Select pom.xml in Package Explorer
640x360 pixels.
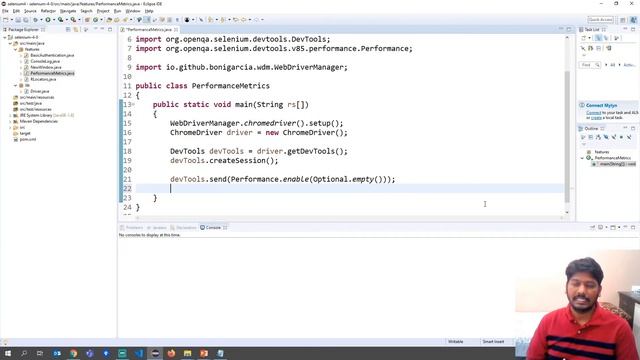coord(28,140)
